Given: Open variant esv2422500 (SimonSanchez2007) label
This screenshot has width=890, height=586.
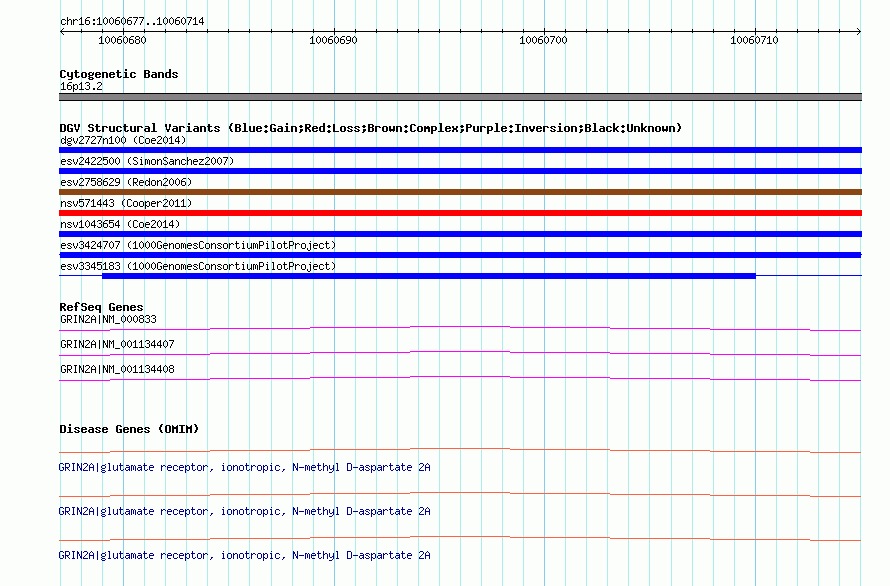Looking at the screenshot, I should pyautogui.click(x=147, y=161).
